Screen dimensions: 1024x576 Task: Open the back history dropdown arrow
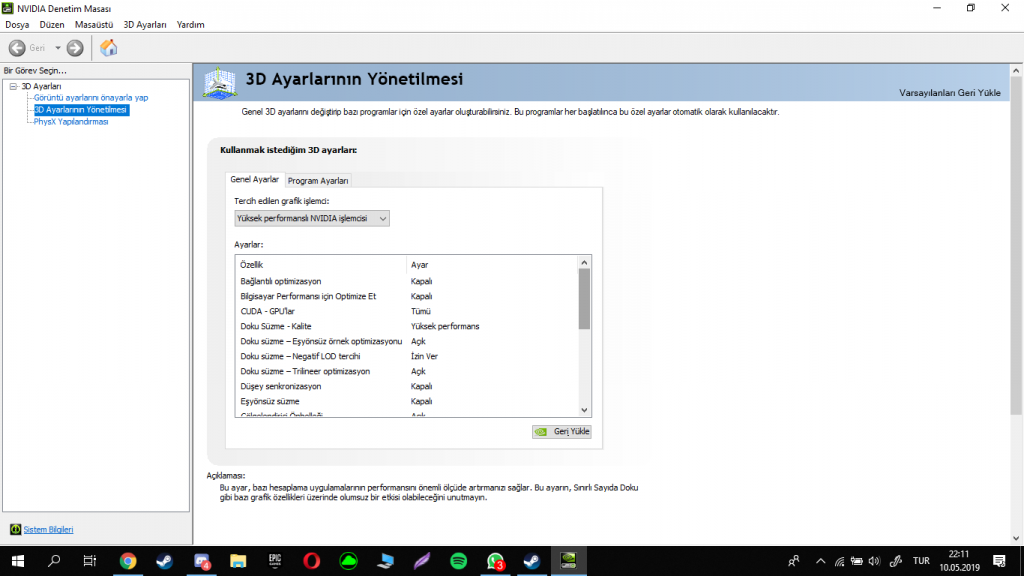coord(57,48)
